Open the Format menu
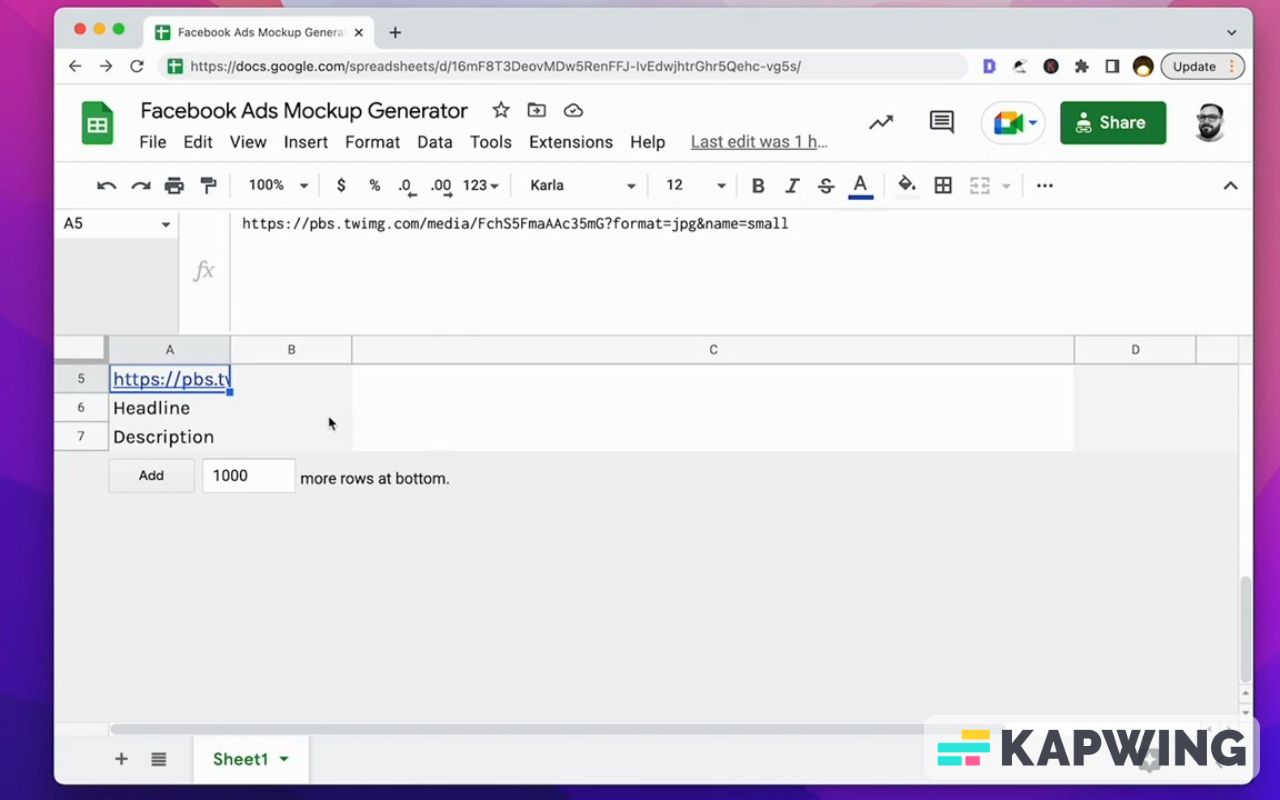Screen dimensions: 1280x800 (x=372, y=142)
